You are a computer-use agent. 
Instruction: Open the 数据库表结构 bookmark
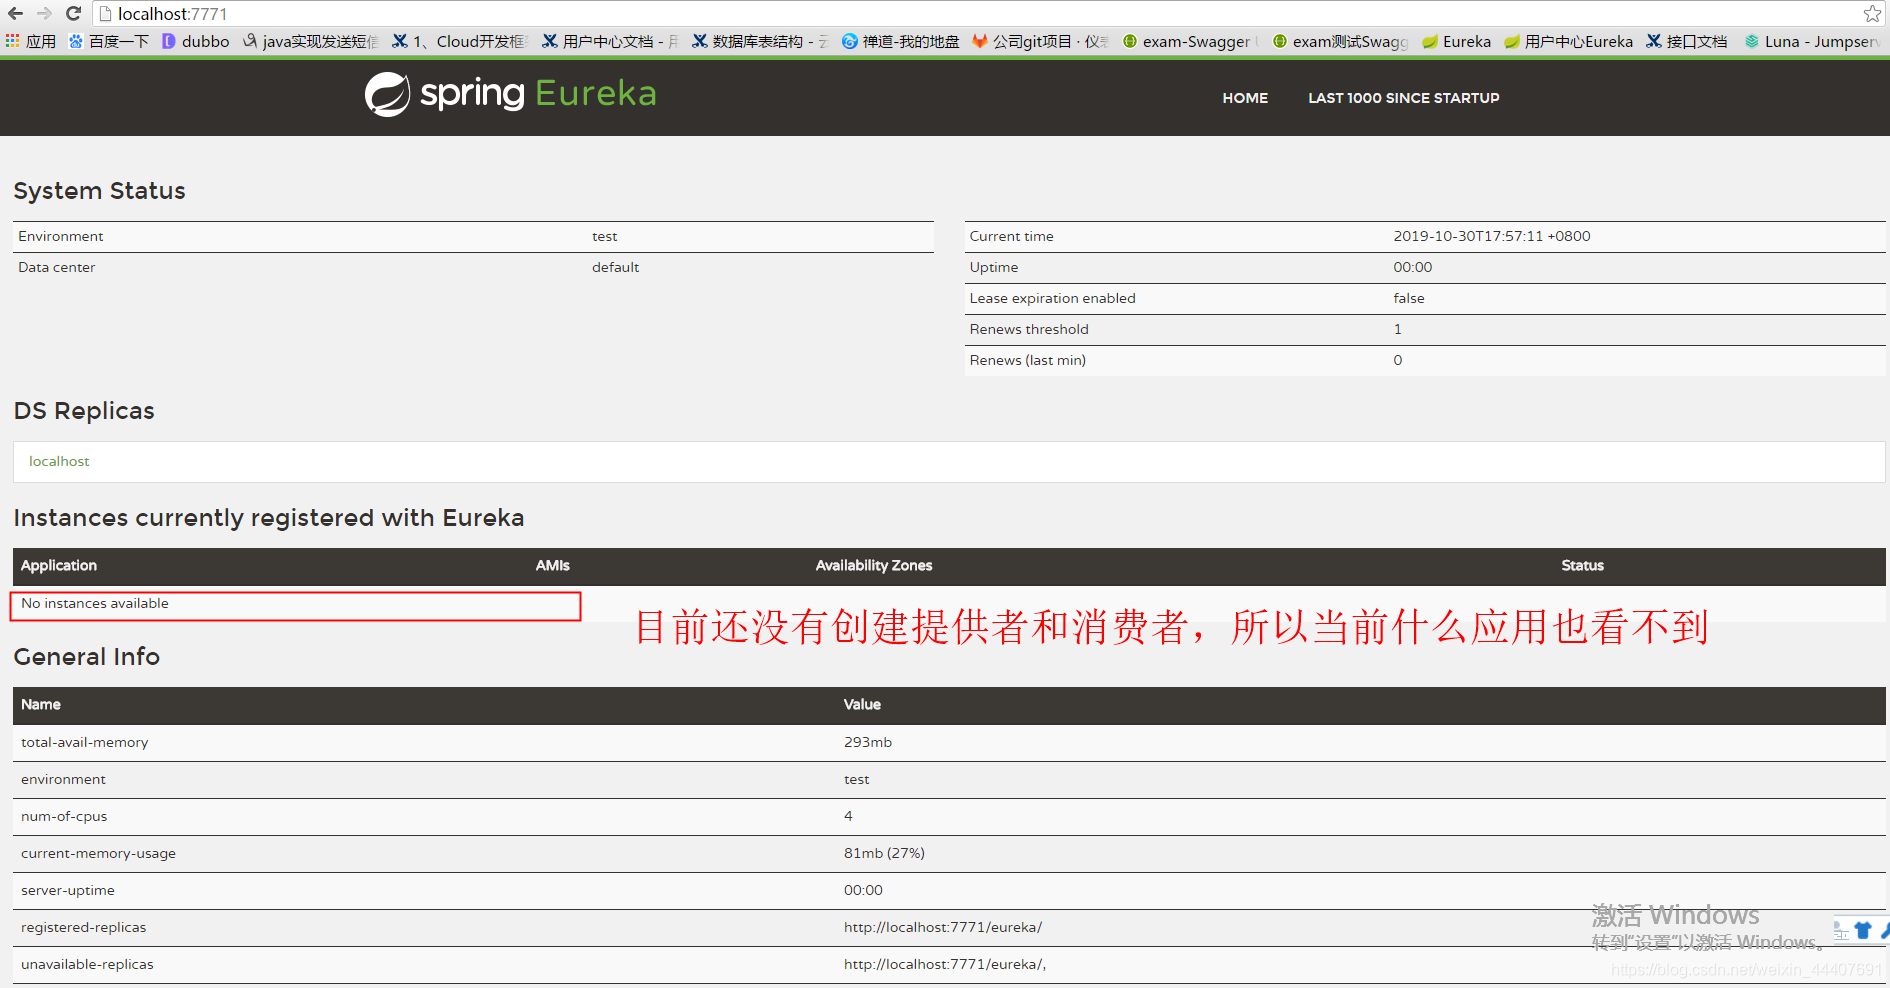tap(760, 41)
